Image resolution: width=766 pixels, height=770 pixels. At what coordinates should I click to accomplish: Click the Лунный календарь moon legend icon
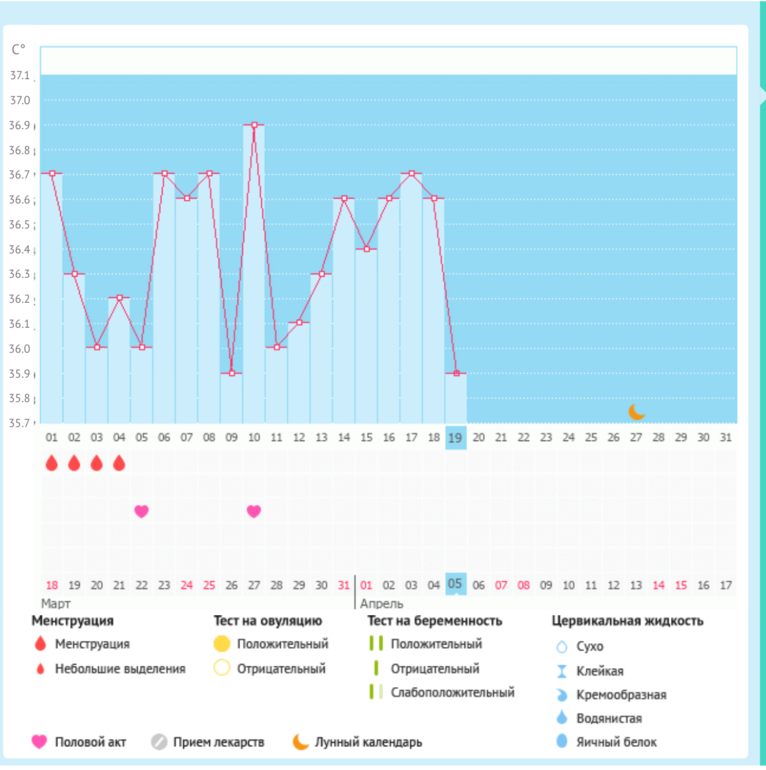pyautogui.click(x=300, y=742)
